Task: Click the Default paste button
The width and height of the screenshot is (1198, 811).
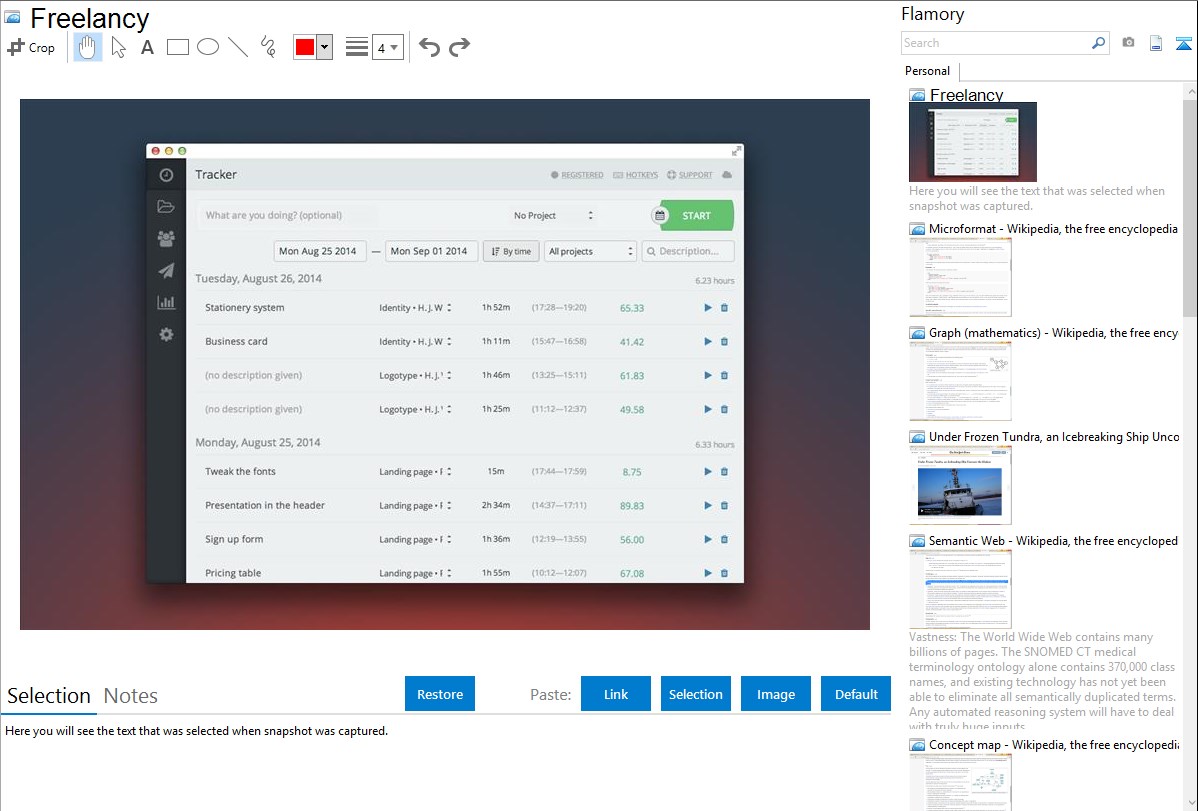Action: click(x=856, y=694)
